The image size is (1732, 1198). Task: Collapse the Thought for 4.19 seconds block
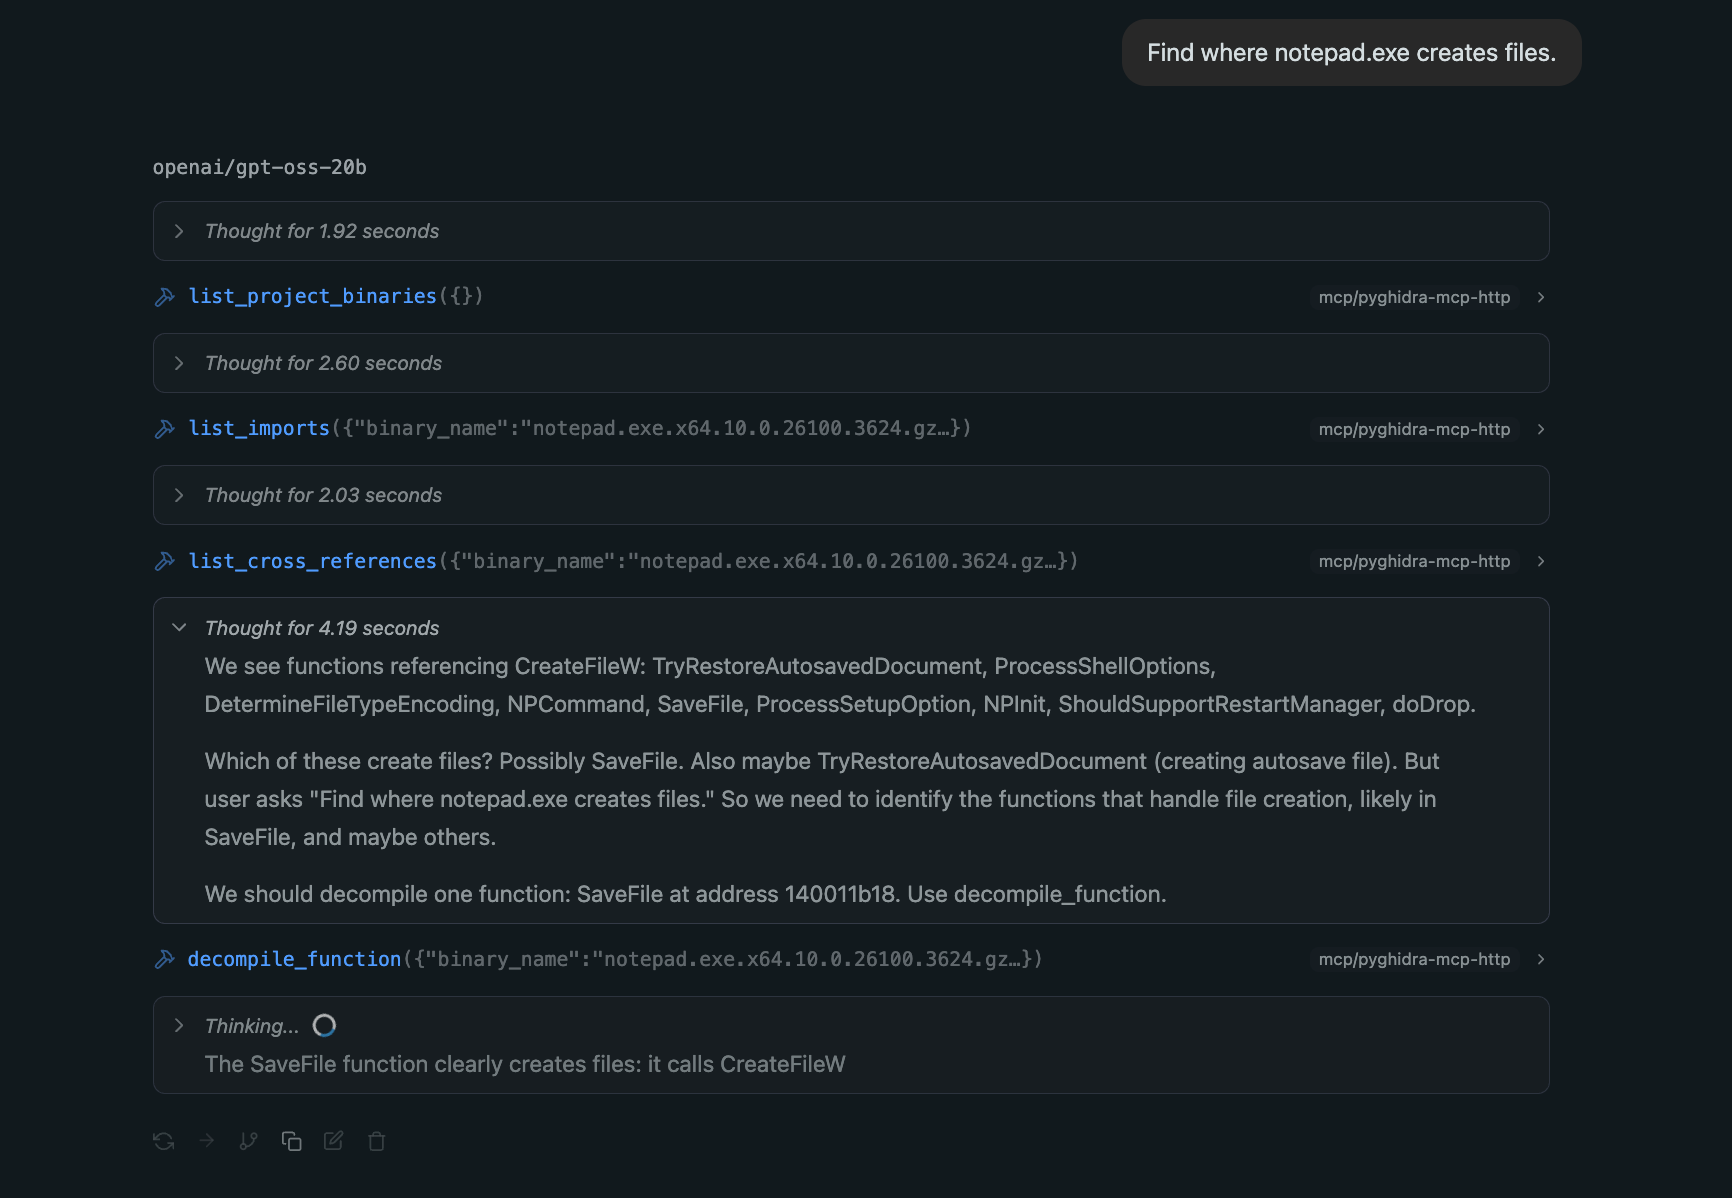click(179, 627)
